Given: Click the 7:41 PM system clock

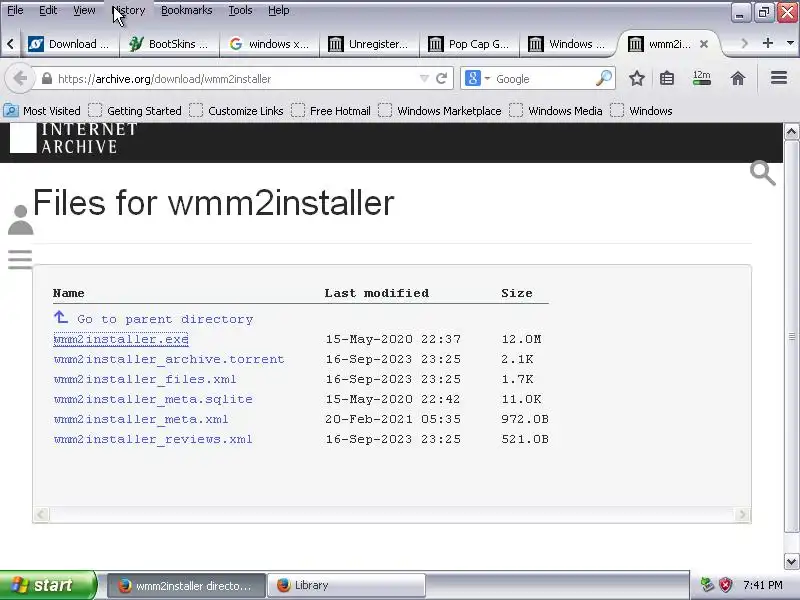Looking at the screenshot, I should pos(763,585).
